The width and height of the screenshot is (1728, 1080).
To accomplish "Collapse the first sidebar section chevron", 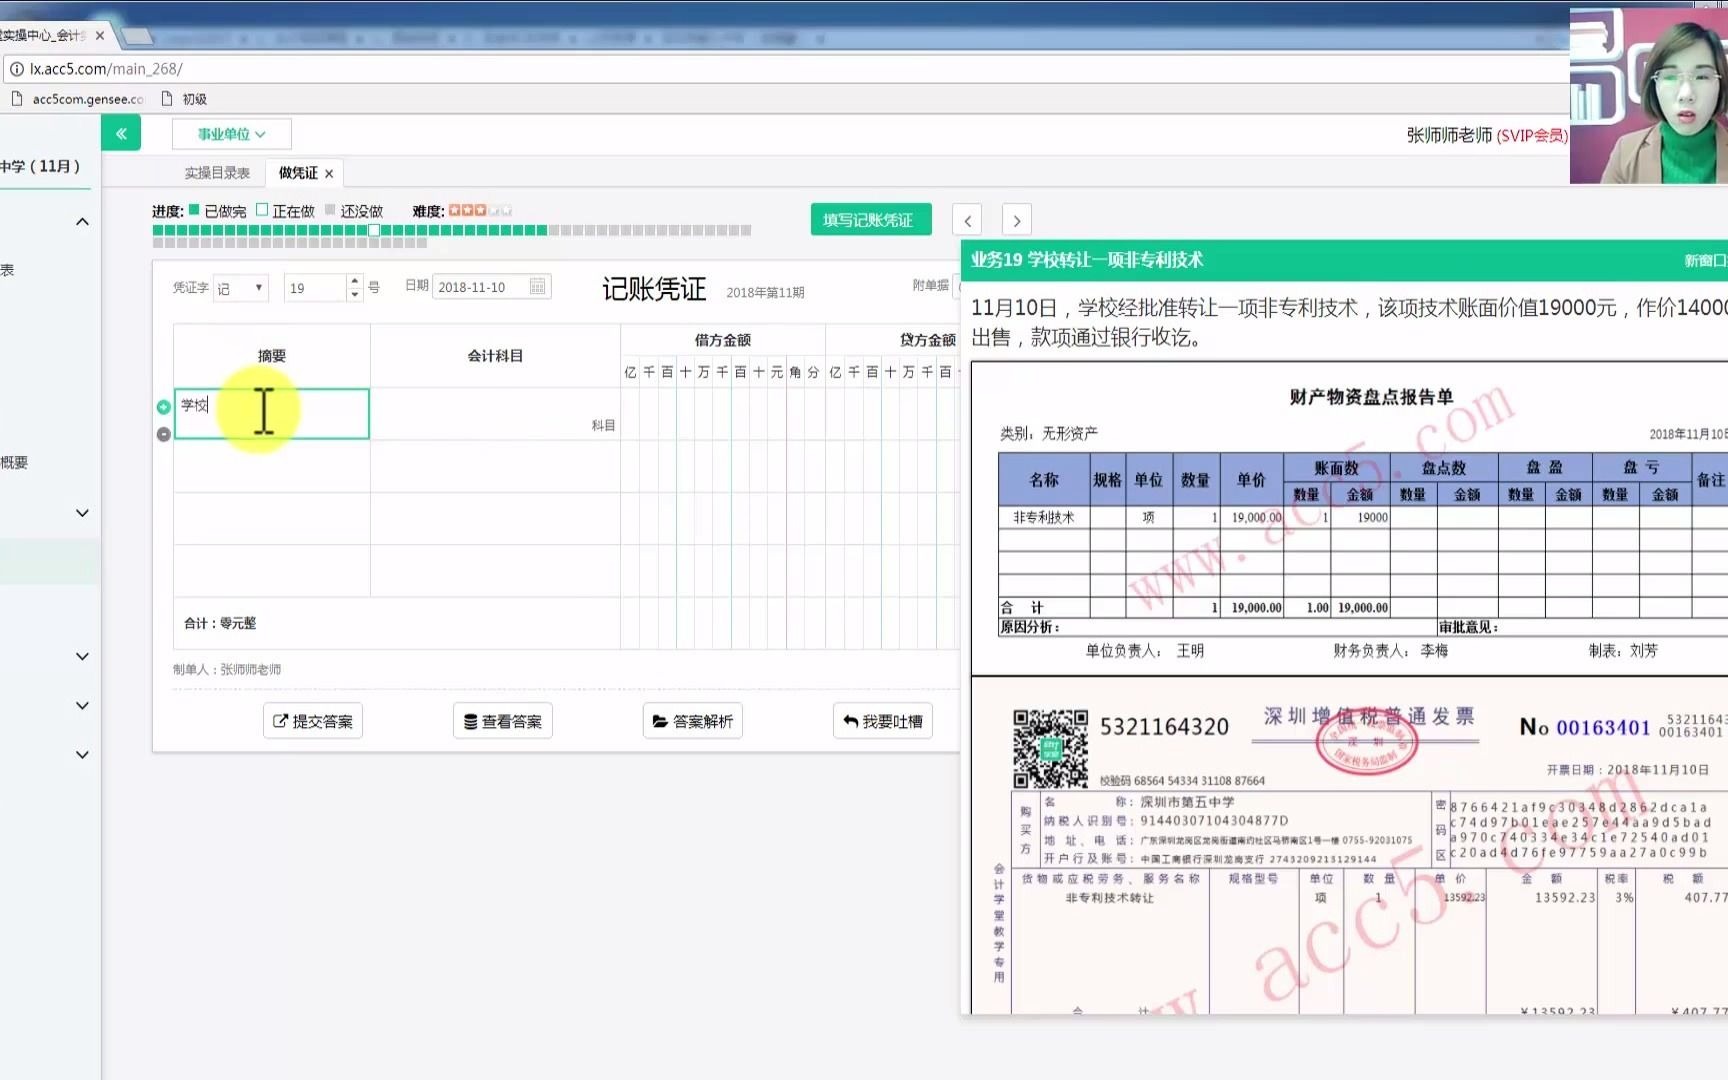I will (83, 222).
